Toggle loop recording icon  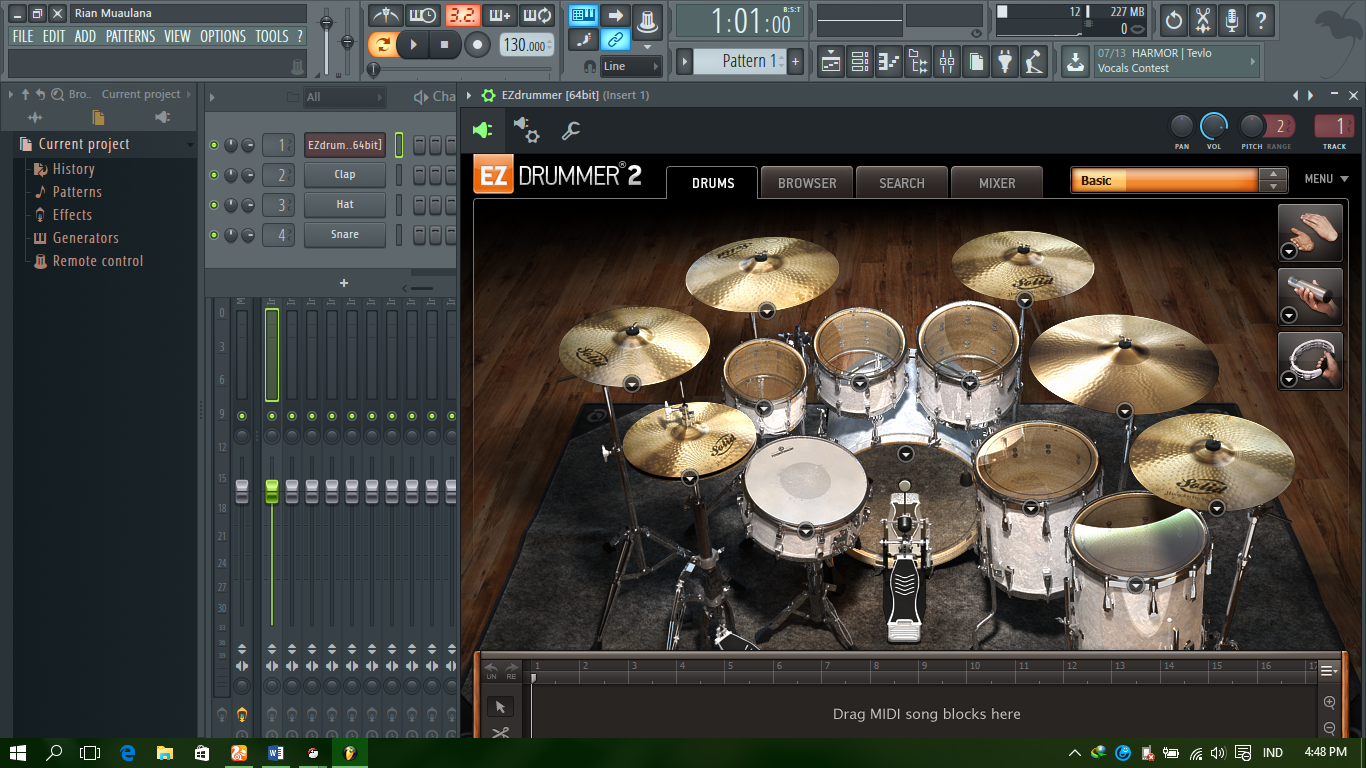(537, 16)
